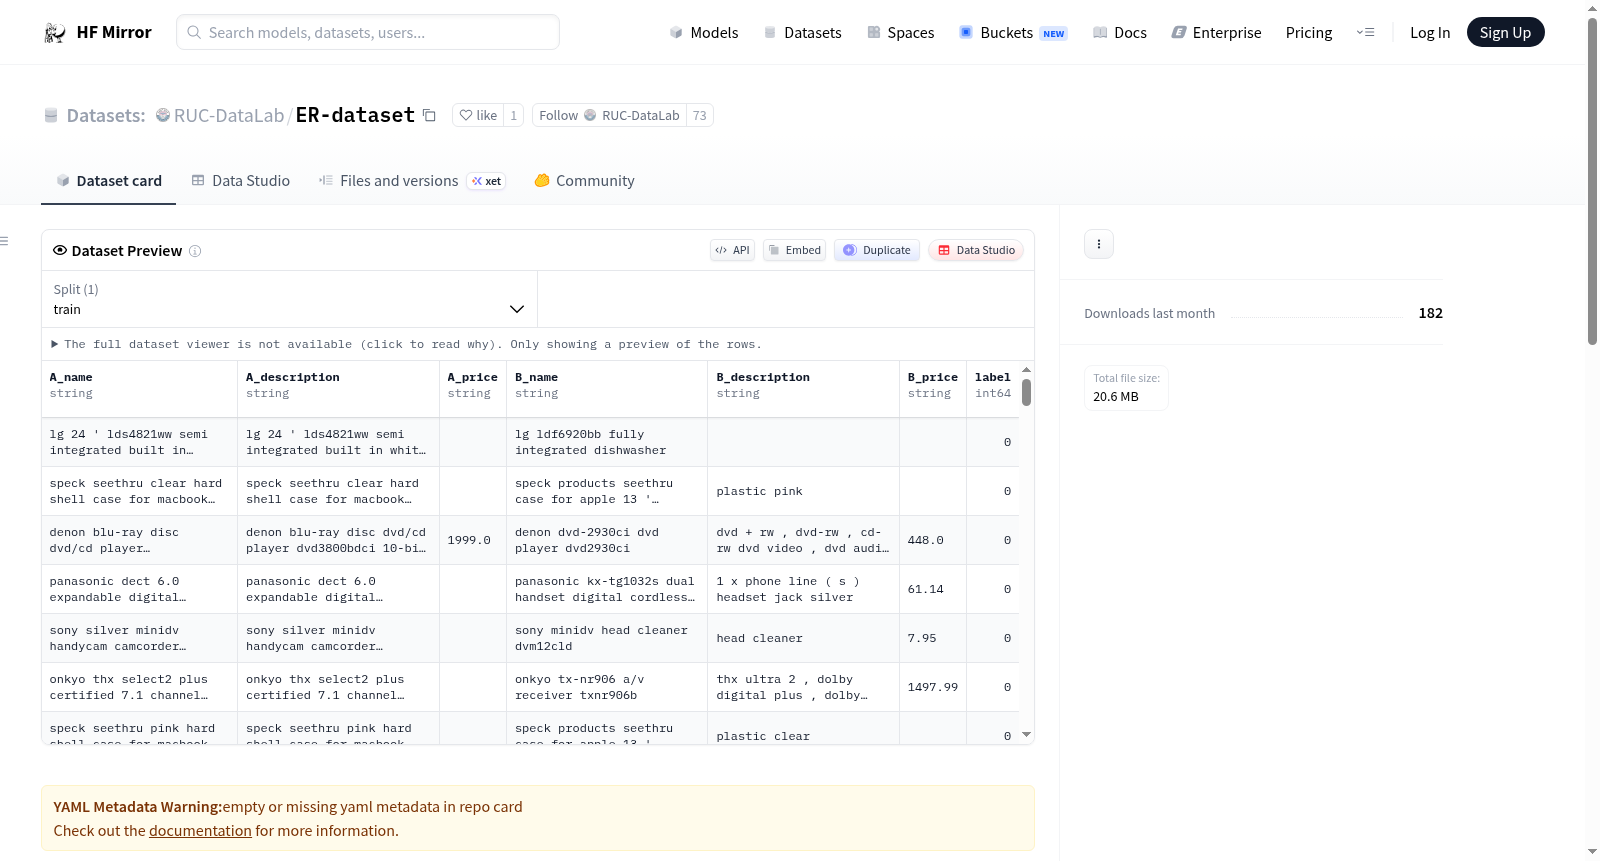
Task: Select the B_price cell 1497.99
Action: coord(933,687)
